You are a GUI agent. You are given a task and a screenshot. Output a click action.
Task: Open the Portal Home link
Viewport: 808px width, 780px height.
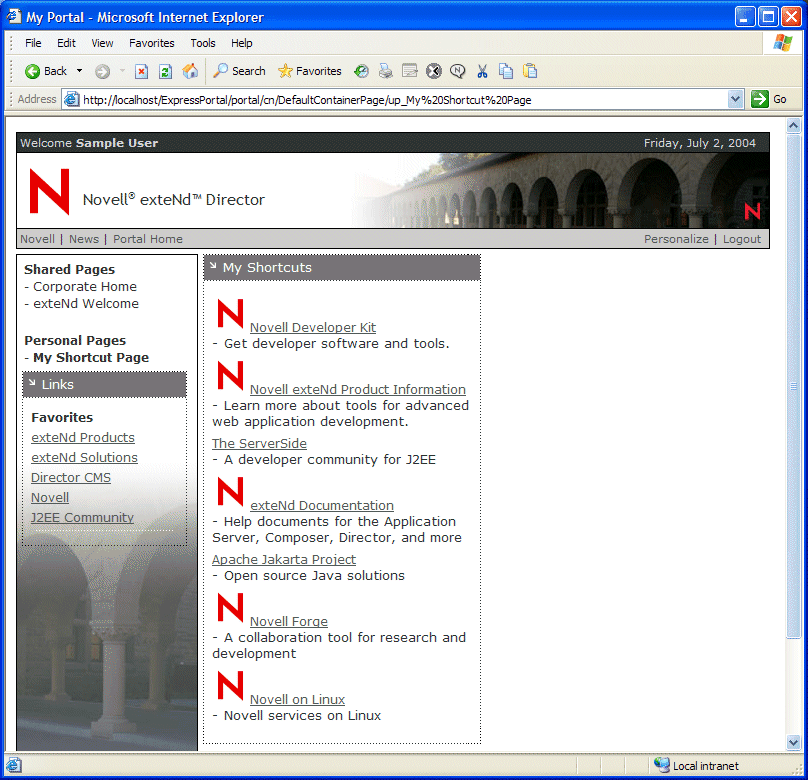point(148,239)
